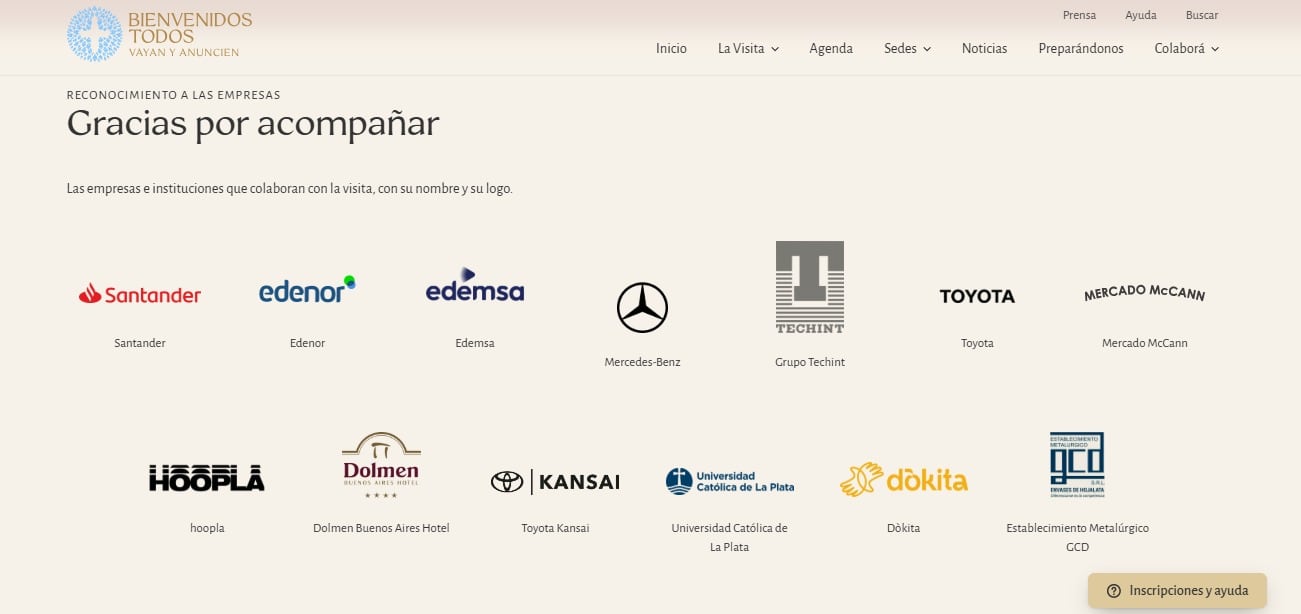Screen dimensions: 1301x614
Task: Click the Universidad Católica de La Plata logo
Action: [x=730, y=481]
